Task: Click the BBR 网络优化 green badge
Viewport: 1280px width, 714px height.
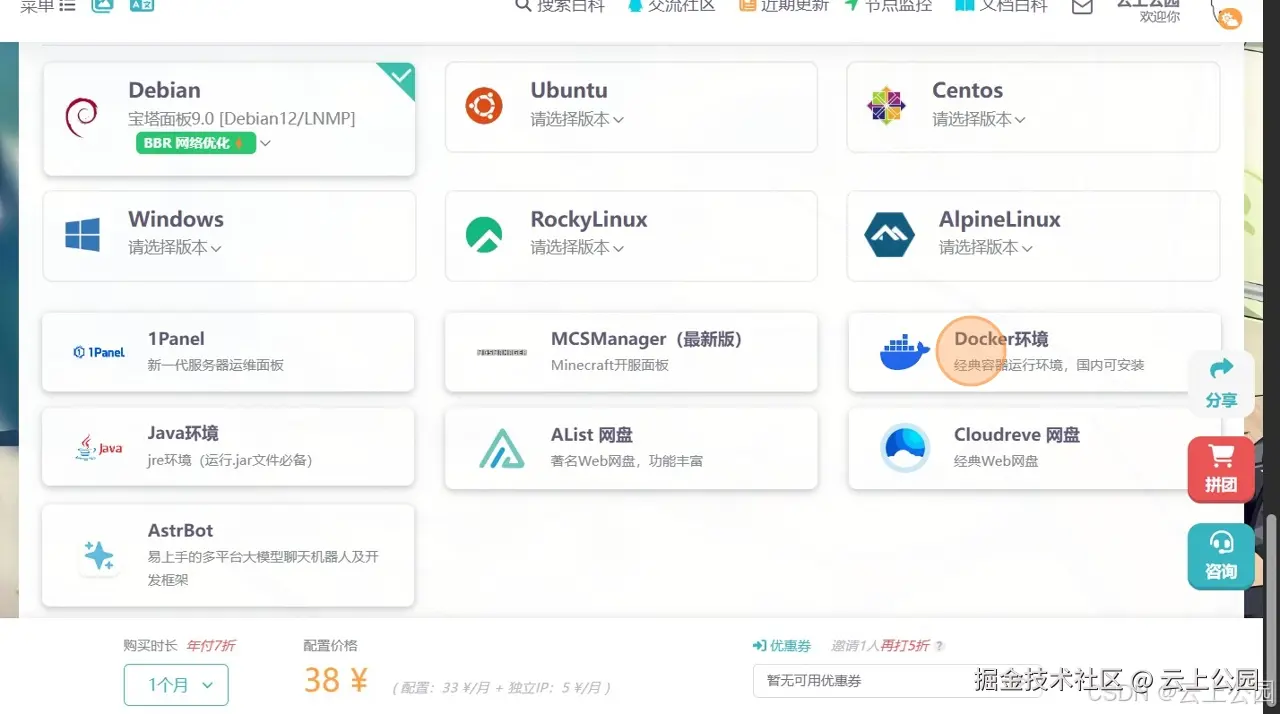Action: coord(196,143)
